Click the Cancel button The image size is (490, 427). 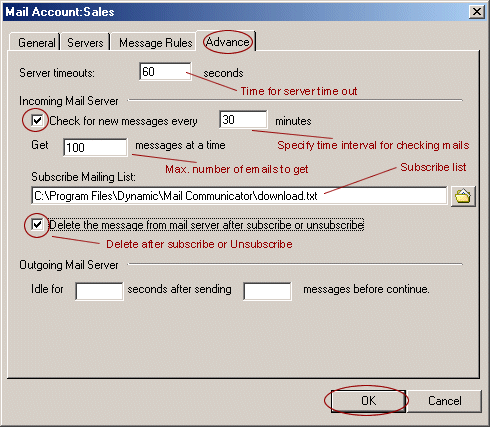(445, 401)
